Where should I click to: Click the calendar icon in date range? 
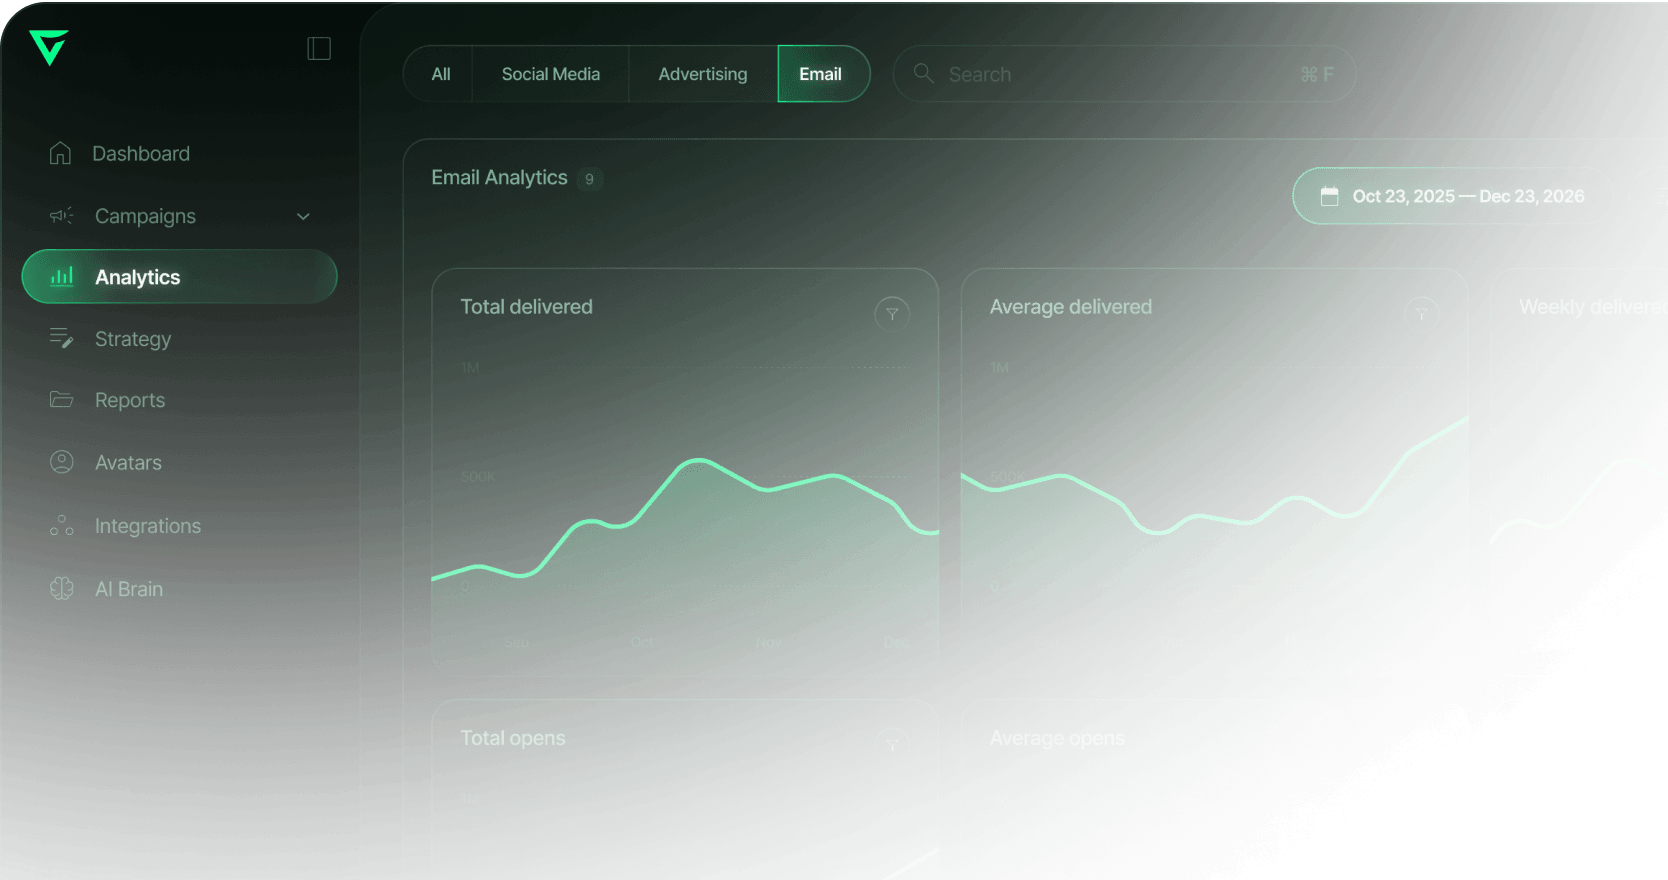click(1329, 196)
